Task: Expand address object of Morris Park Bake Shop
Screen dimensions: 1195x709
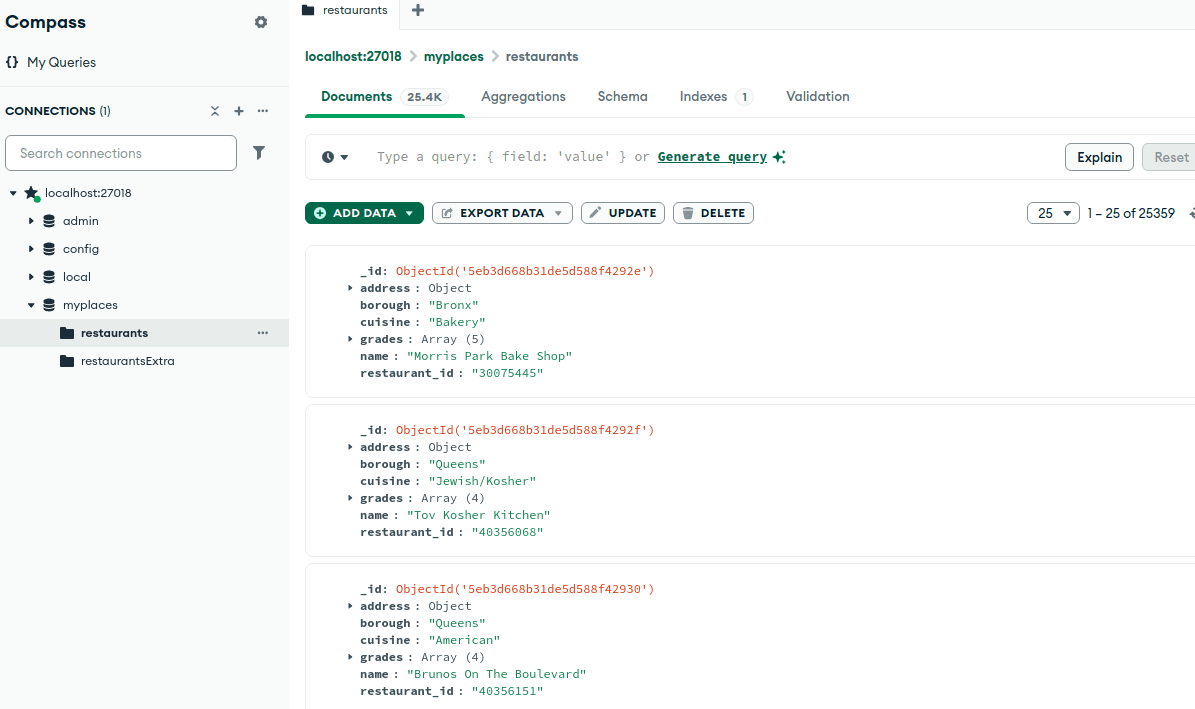Action: coord(349,288)
